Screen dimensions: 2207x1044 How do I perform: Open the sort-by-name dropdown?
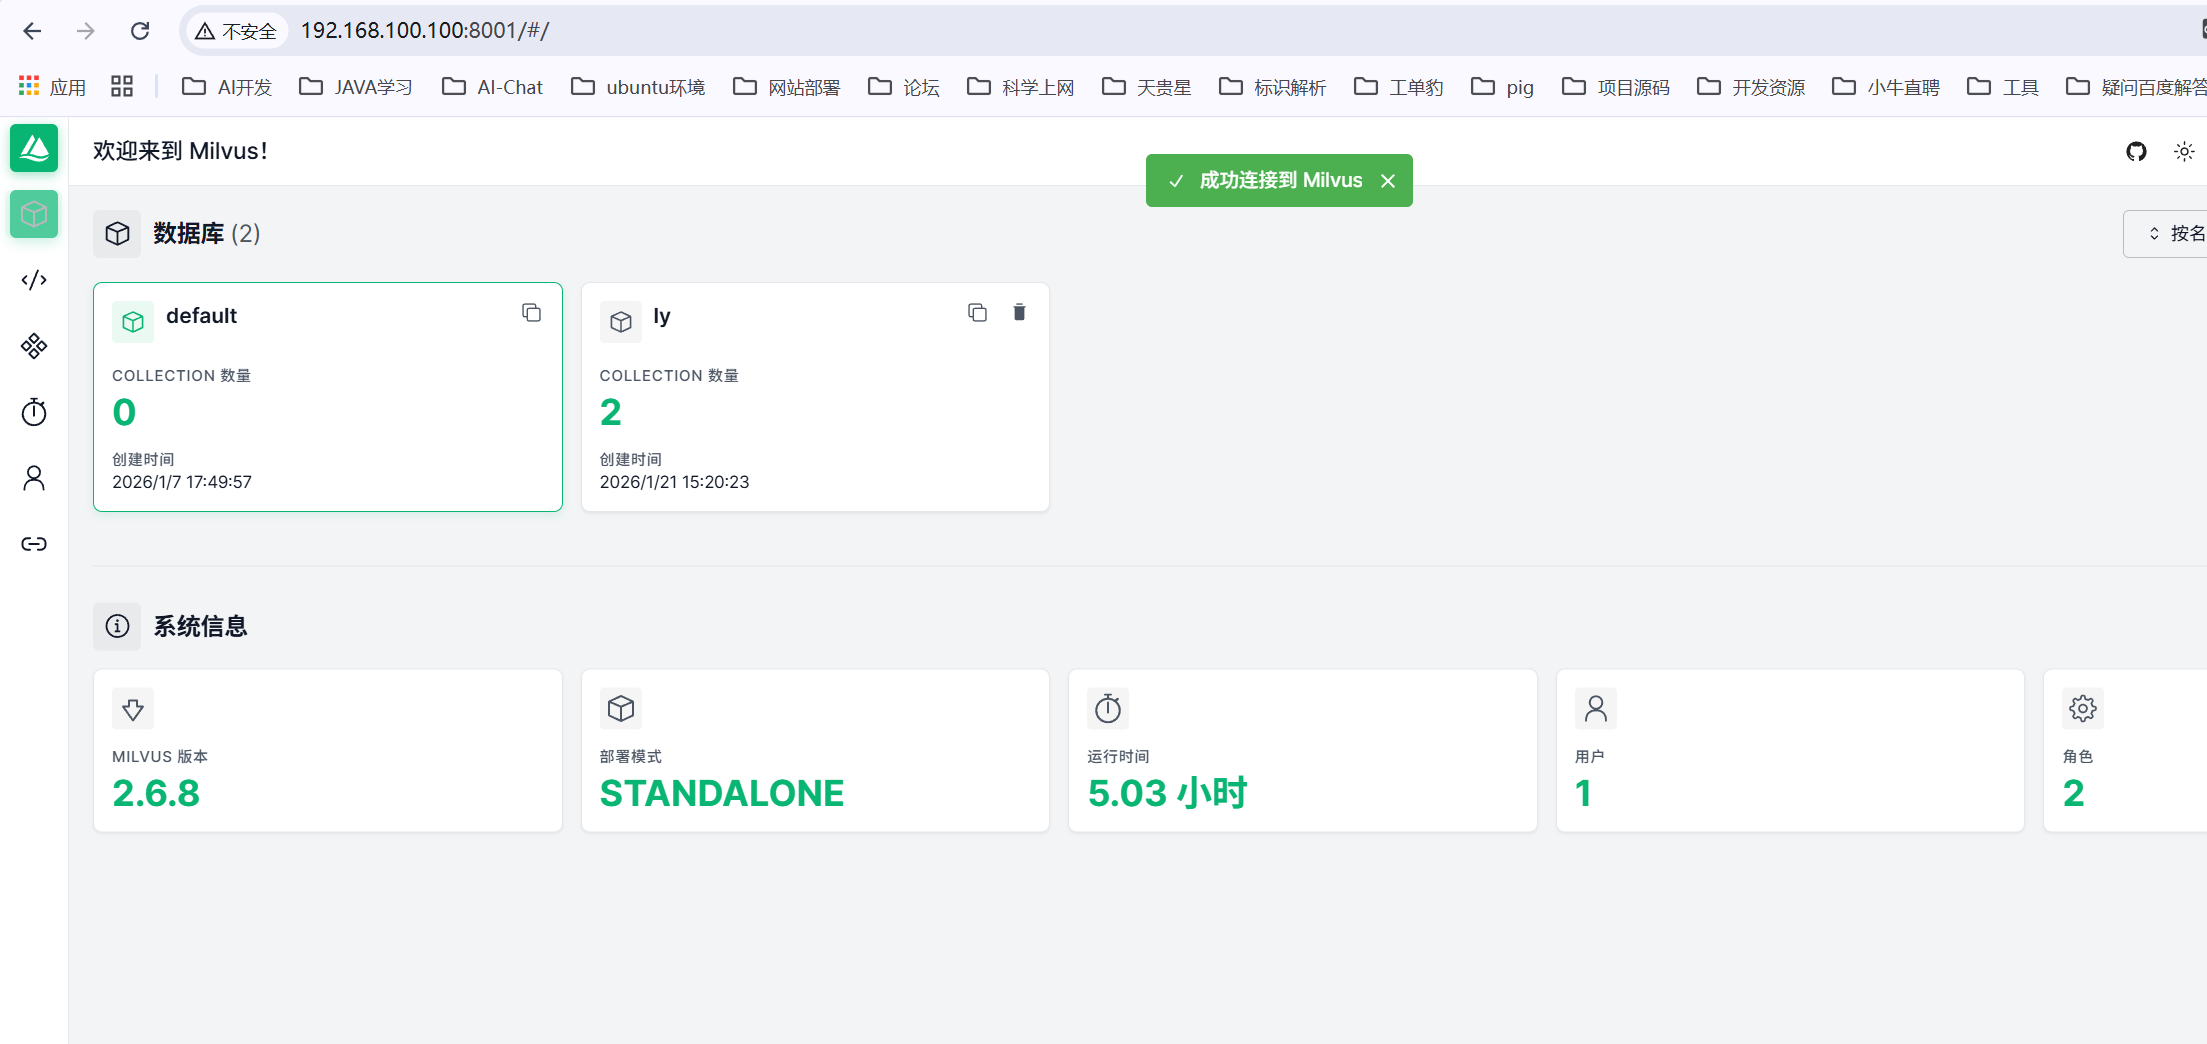click(2166, 234)
